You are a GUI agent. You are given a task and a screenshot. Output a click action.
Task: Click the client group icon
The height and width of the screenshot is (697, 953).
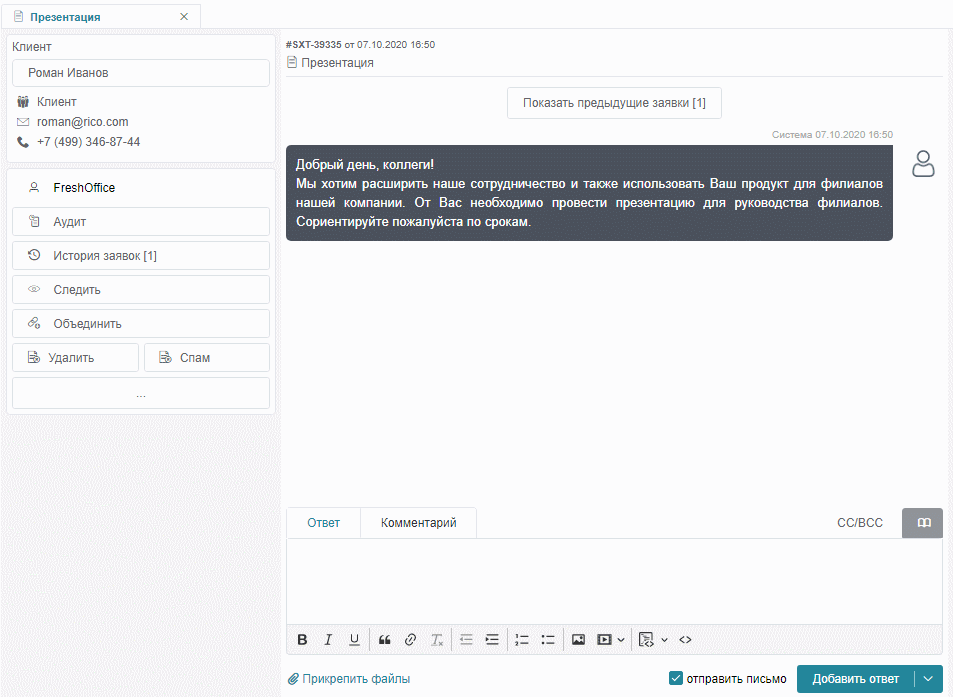pyautogui.click(x=23, y=101)
